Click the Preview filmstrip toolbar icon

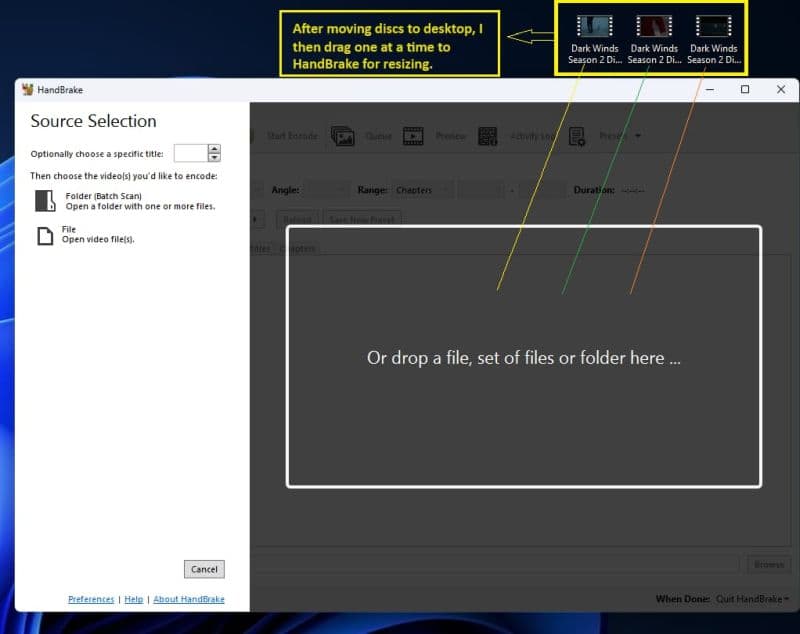[413, 136]
